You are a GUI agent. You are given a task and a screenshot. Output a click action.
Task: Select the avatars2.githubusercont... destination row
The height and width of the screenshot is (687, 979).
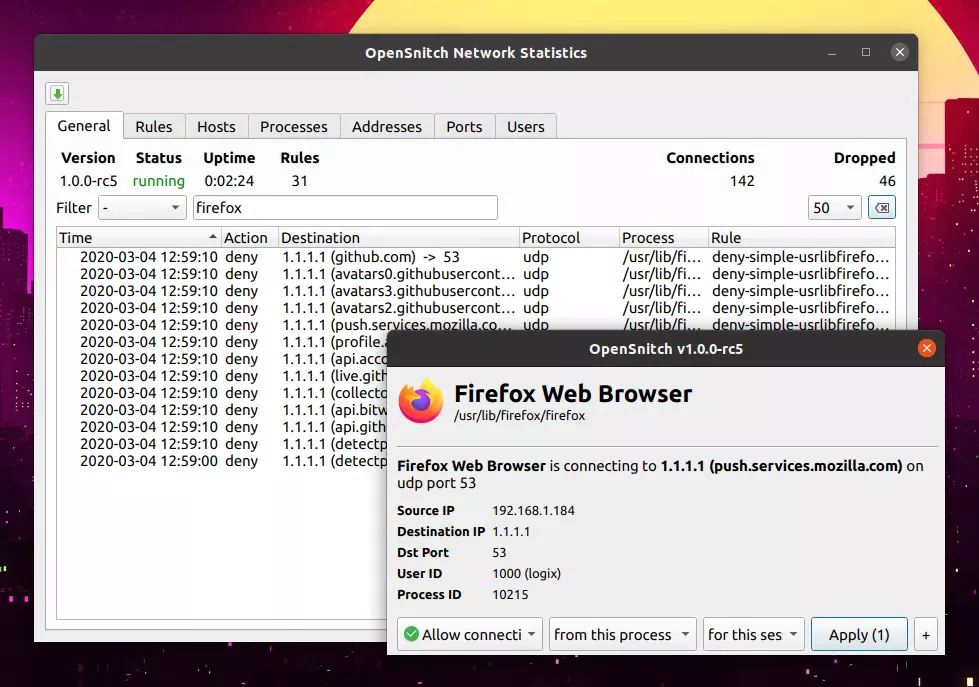click(476, 308)
